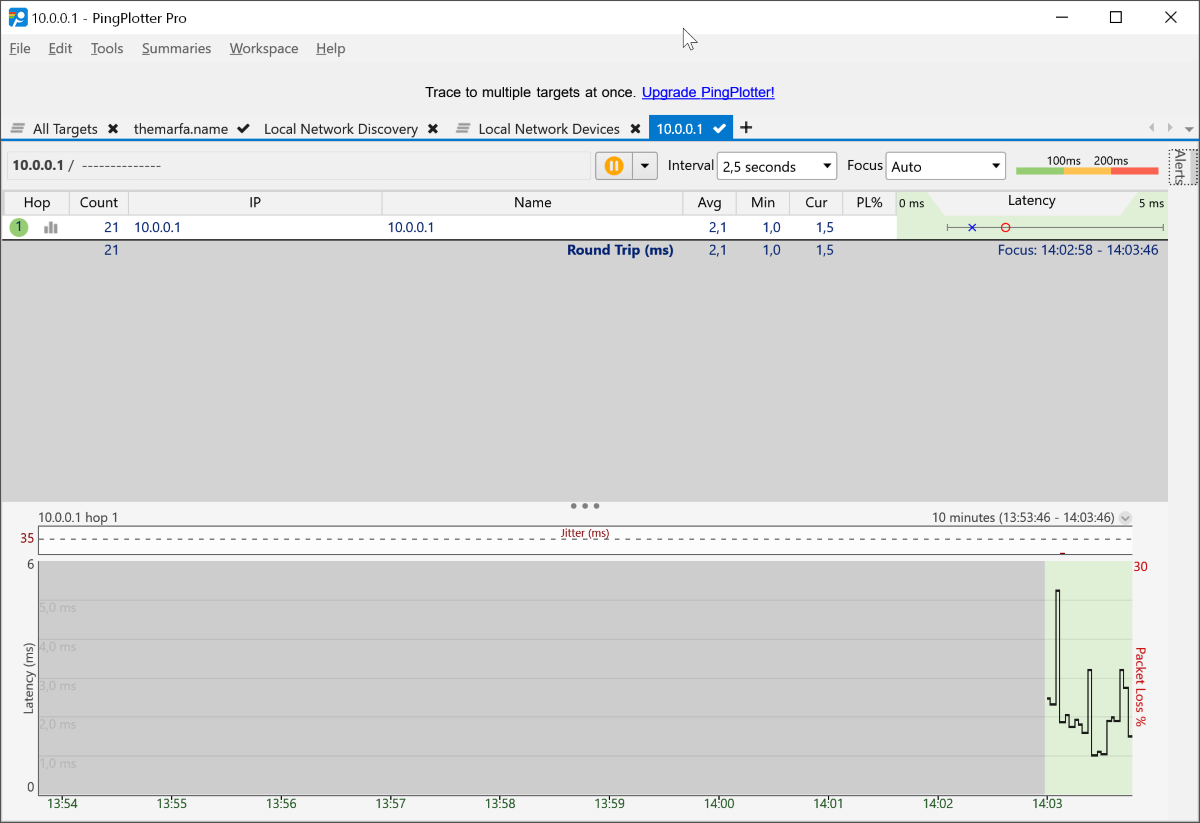Click the 10.0.0.1 target address field
The image size is (1200, 823).
tap(298, 166)
